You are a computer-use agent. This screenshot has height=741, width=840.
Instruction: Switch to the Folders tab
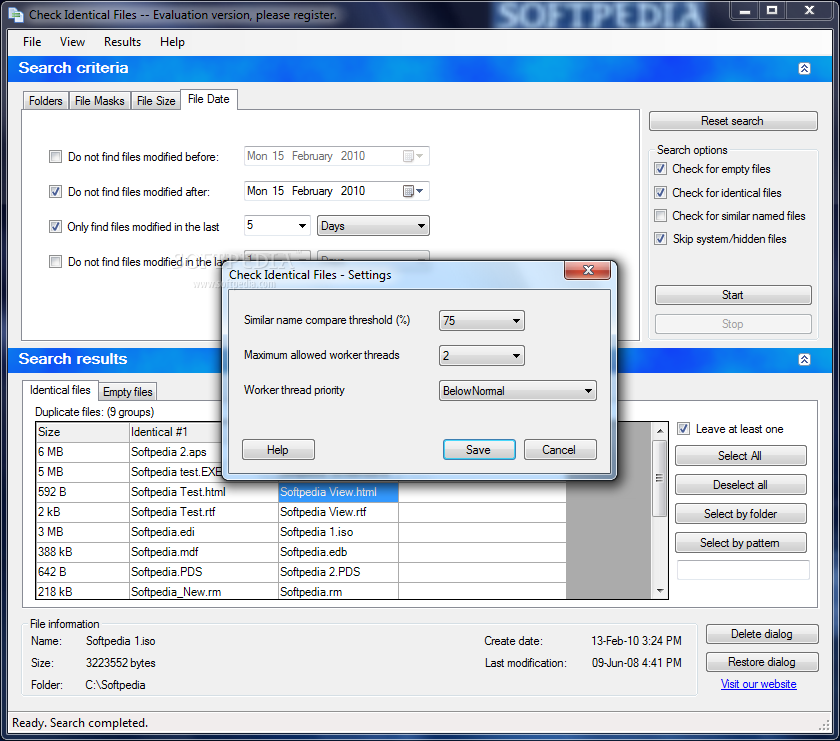click(x=46, y=101)
